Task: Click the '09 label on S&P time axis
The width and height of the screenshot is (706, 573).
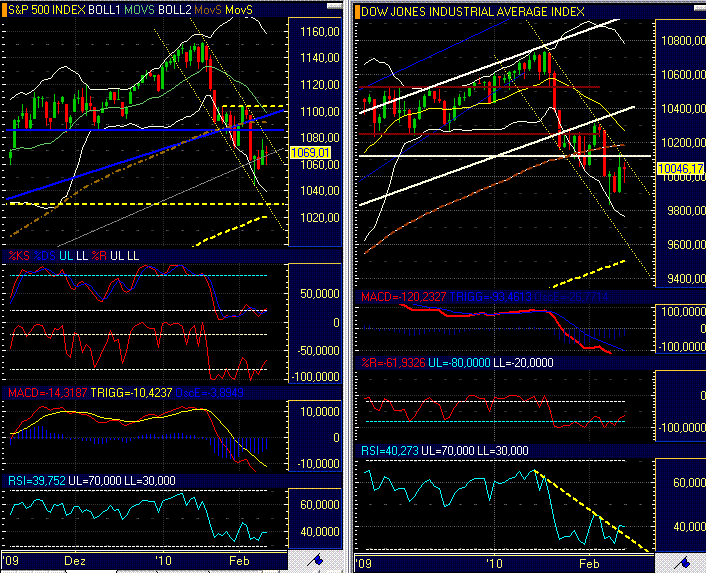Action: click(x=11, y=561)
